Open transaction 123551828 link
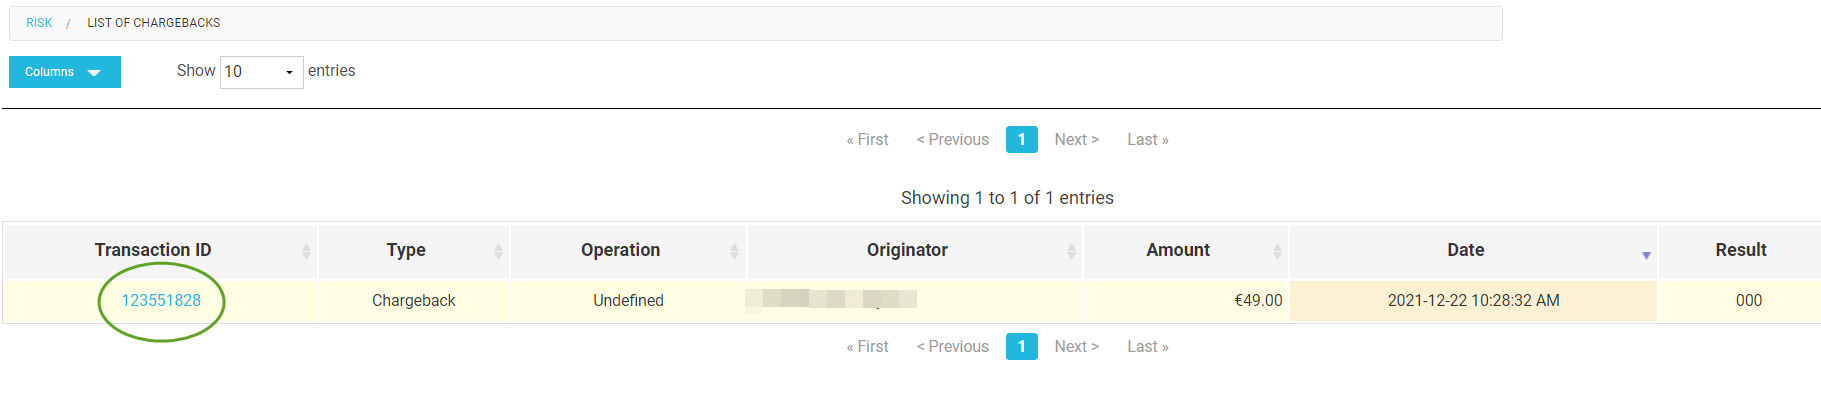1821x405 pixels. [161, 300]
